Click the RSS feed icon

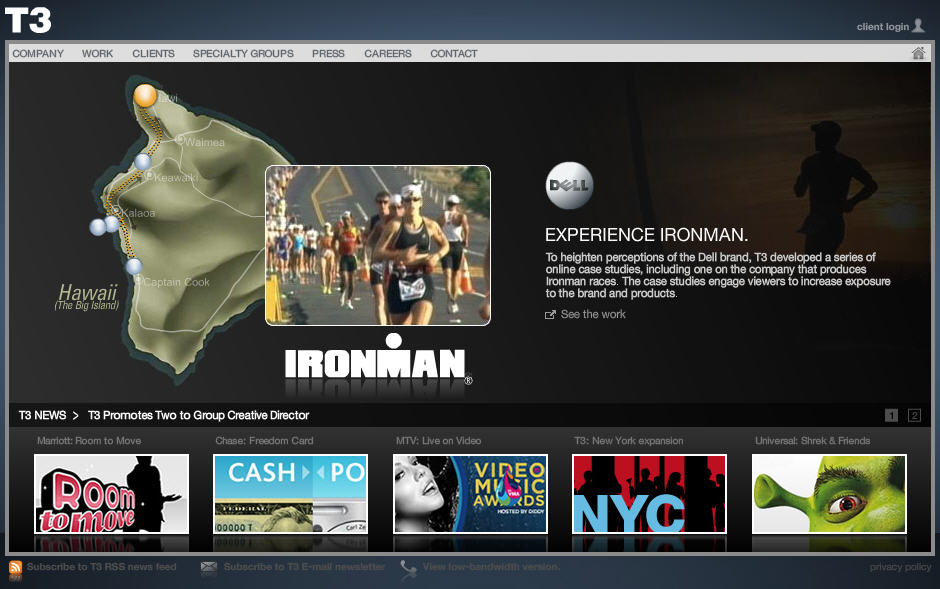15,567
